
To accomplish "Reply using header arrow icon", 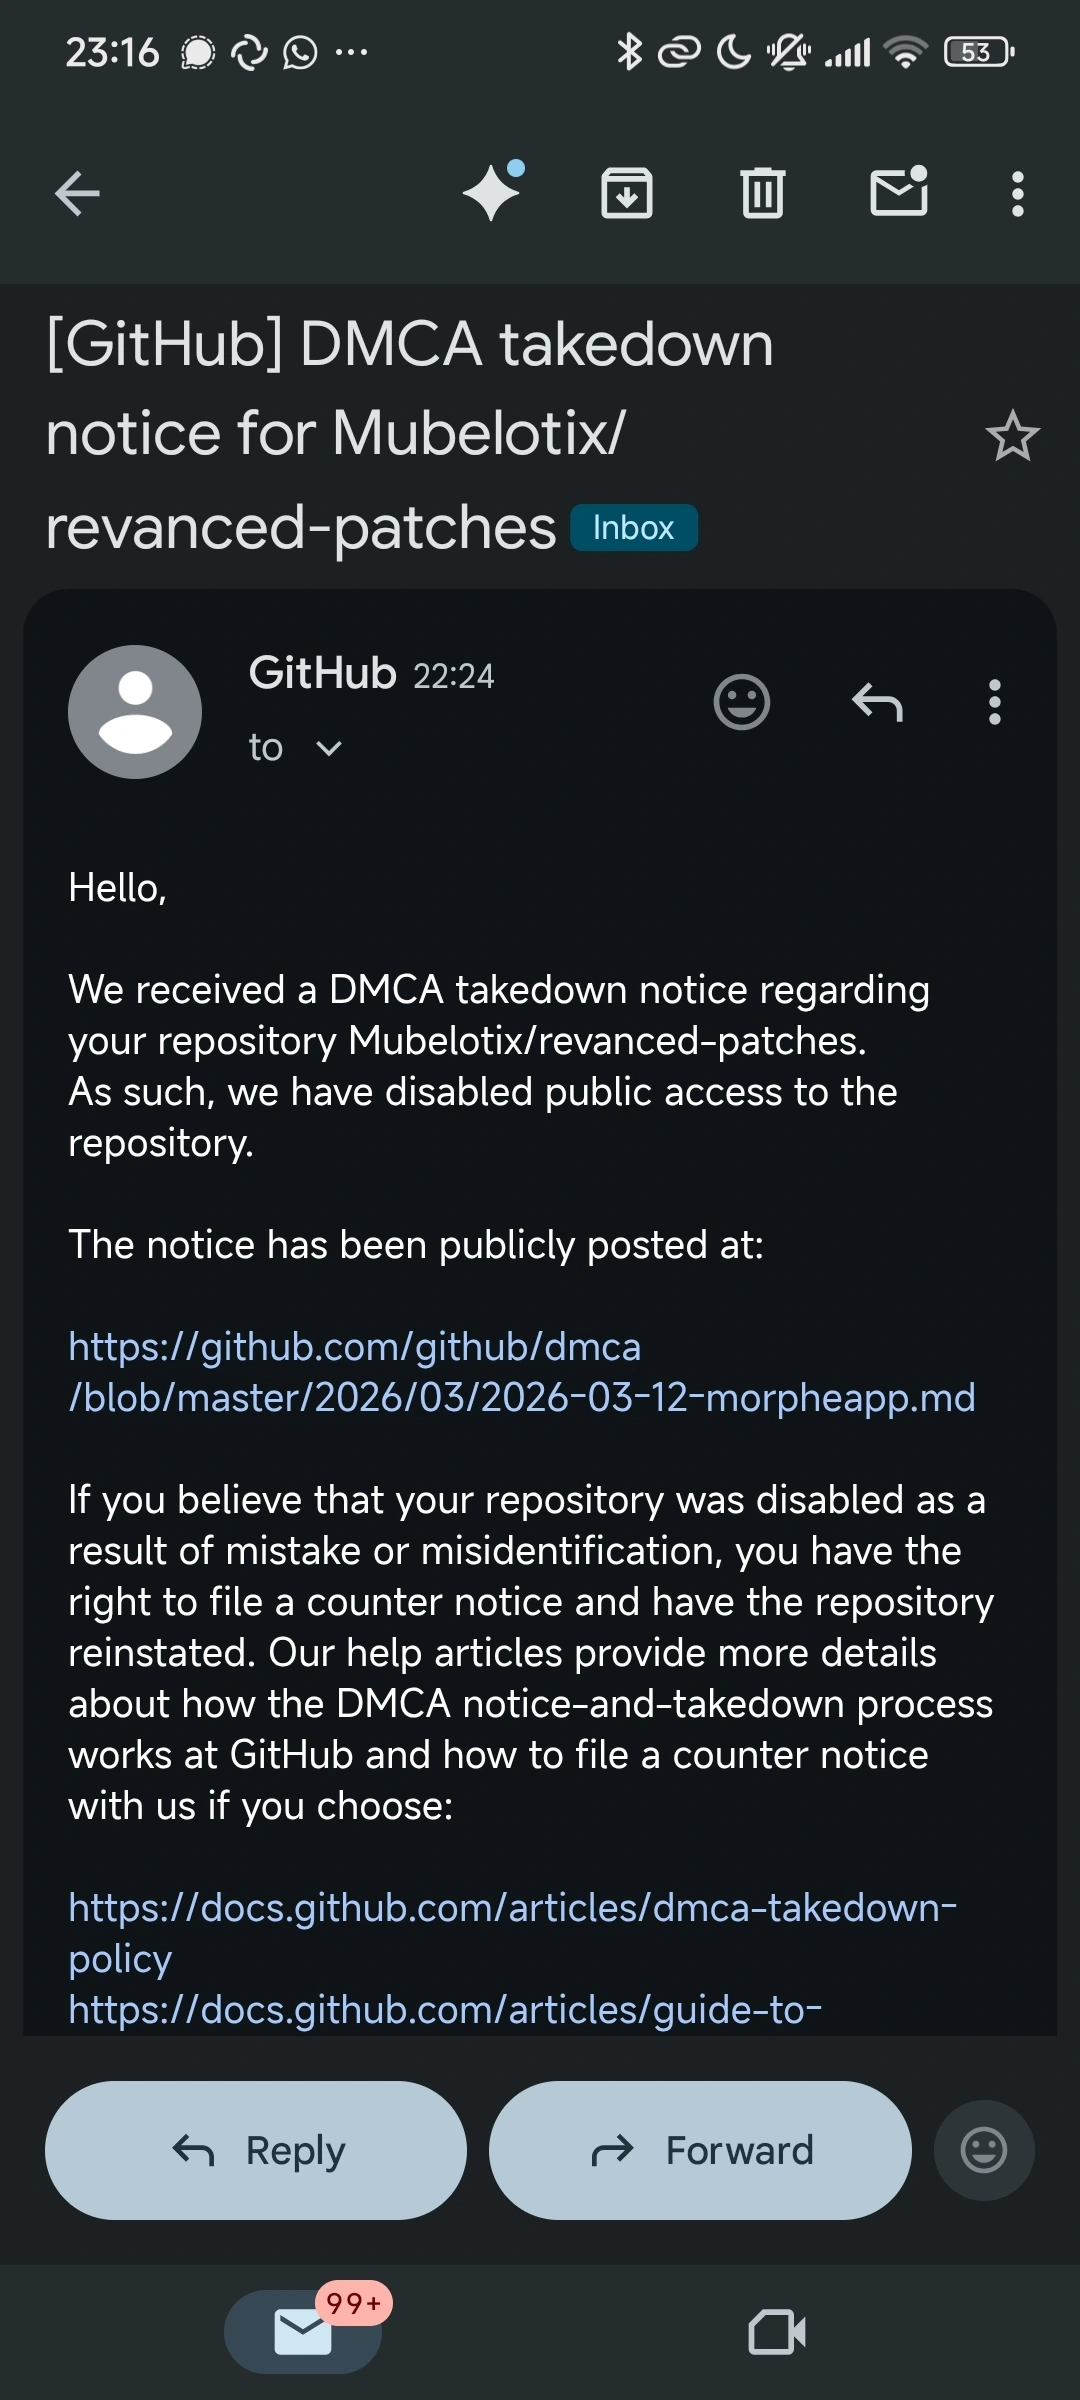I will (877, 702).
